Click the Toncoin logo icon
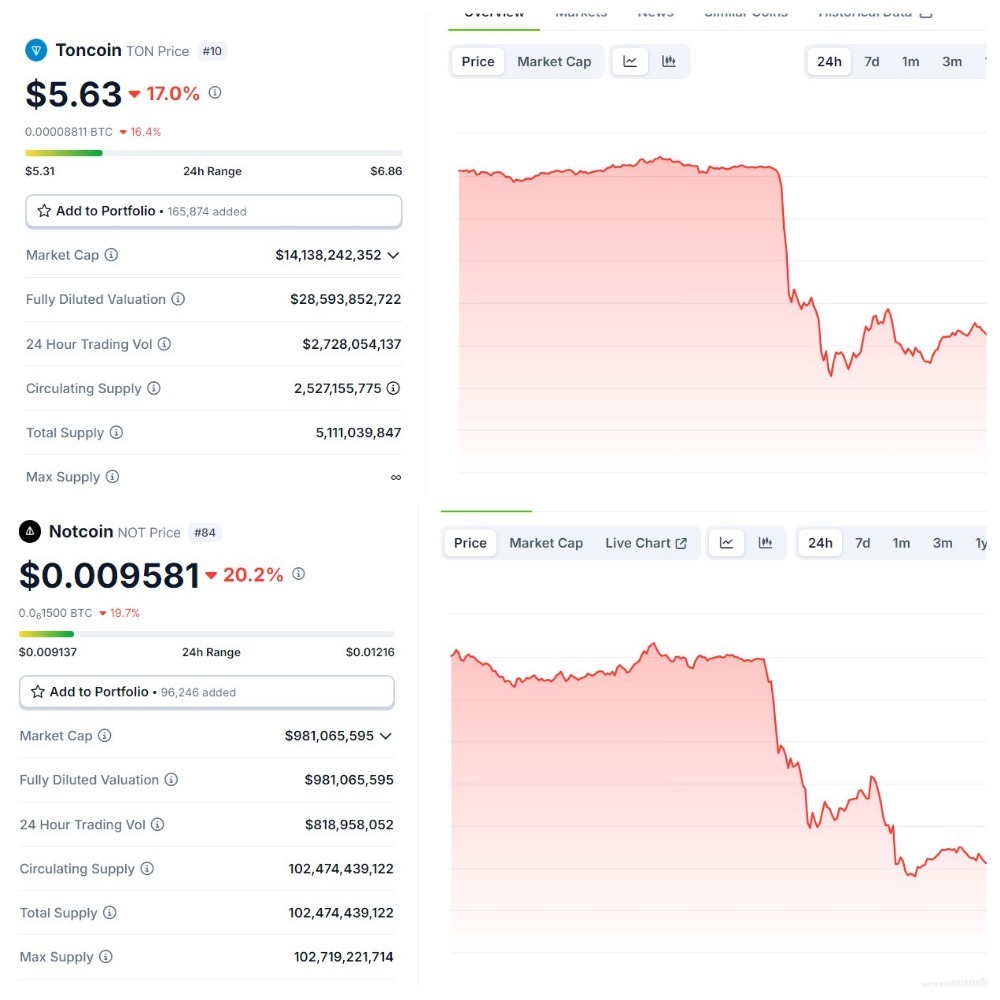The width and height of the screenshot is (1000, 1000). click(36, 50)
